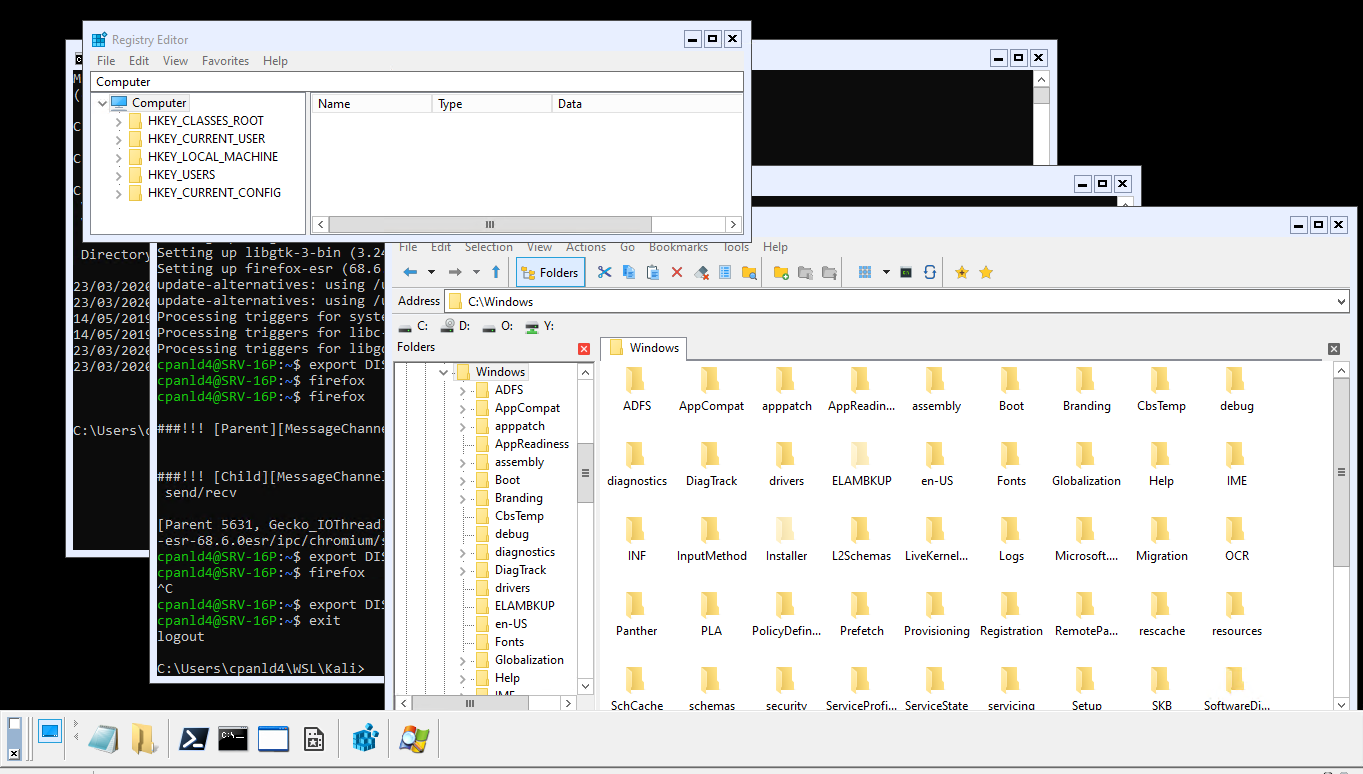Image resolution: width=1363 pixels, height=774 pixels.
Task: Expand HKEY_LOCAL_MACHINE registry key
Action: tap(119, 157)
